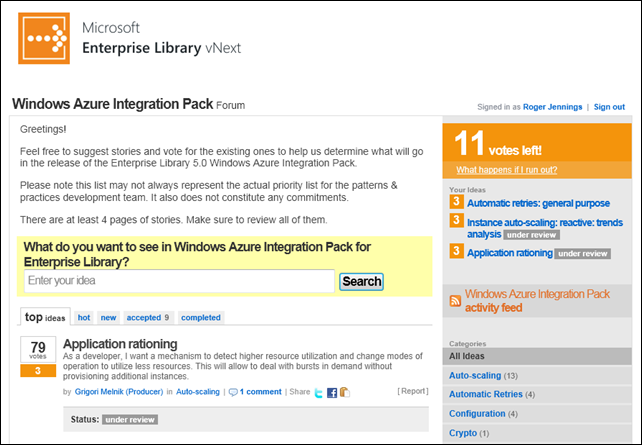The height and width of the screenshot is (445, 642).
Task: Report the Application rationing idea
Action: (412, 391)
